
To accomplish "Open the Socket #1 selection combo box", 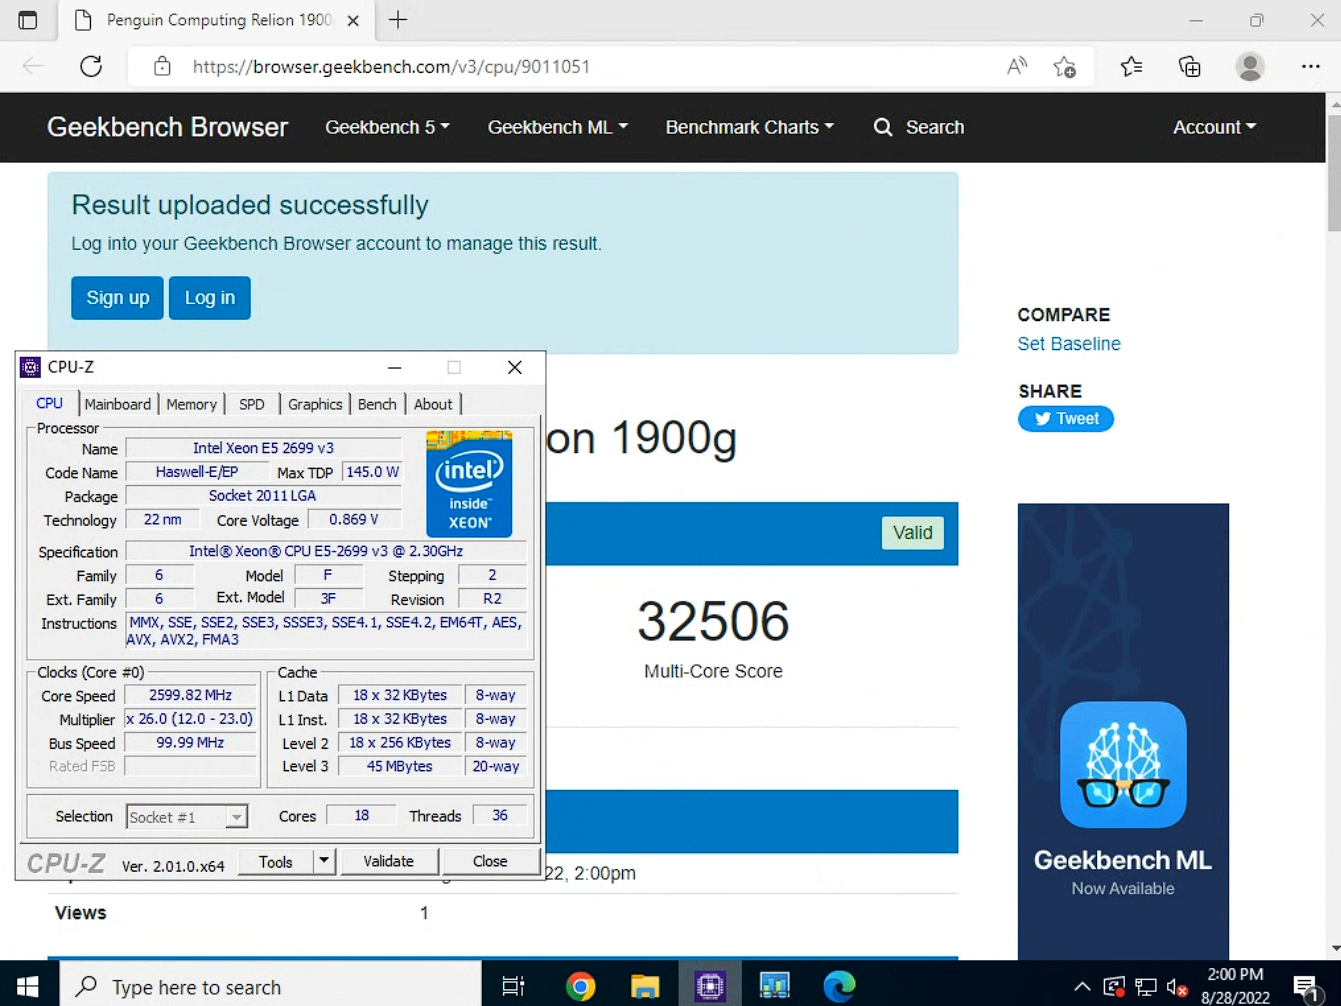I will coord(186,817).
